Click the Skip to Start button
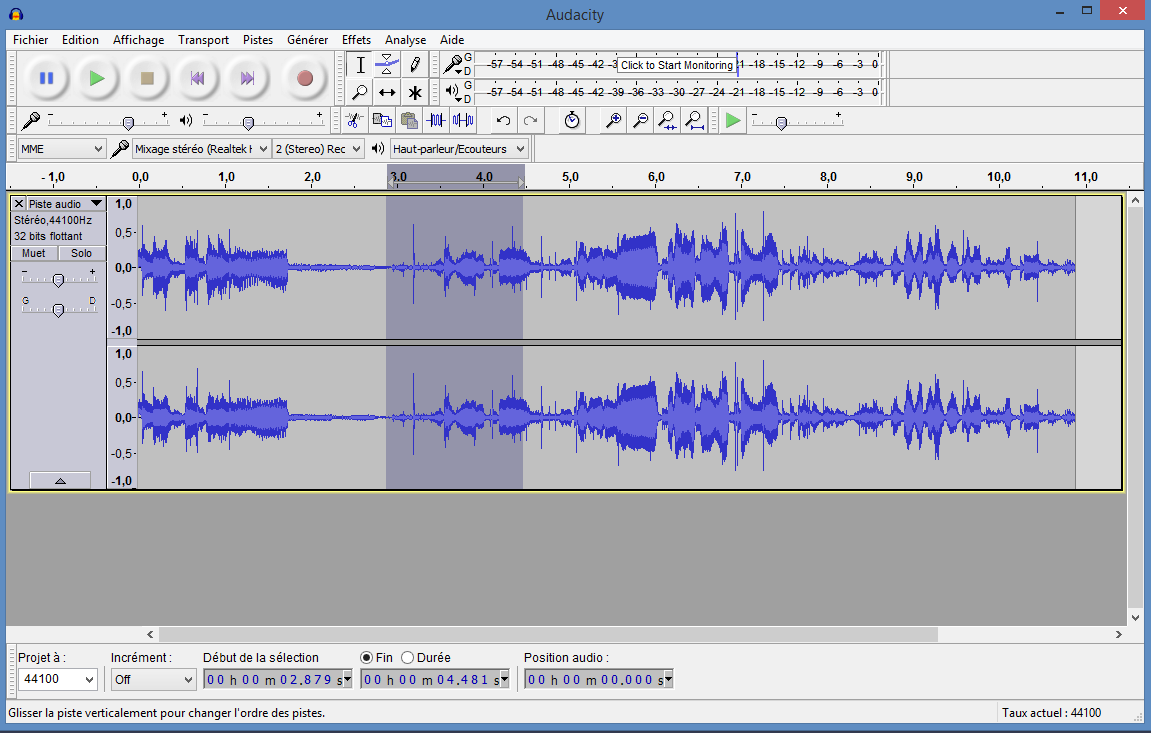The width and height of the screenshot is (1151, 733). point(197,78)
